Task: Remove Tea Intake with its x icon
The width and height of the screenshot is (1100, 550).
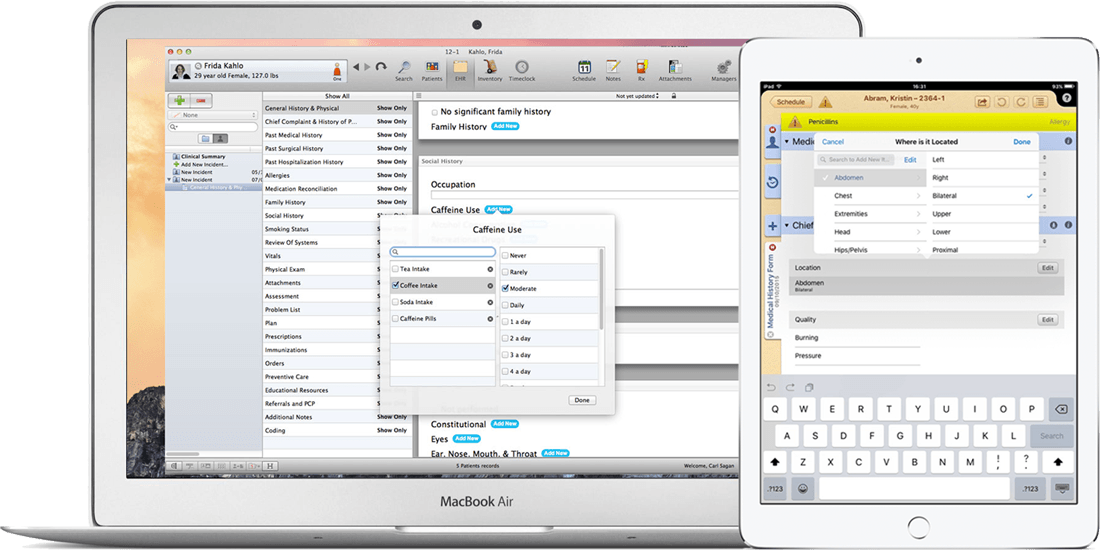Action: (490, 269)
